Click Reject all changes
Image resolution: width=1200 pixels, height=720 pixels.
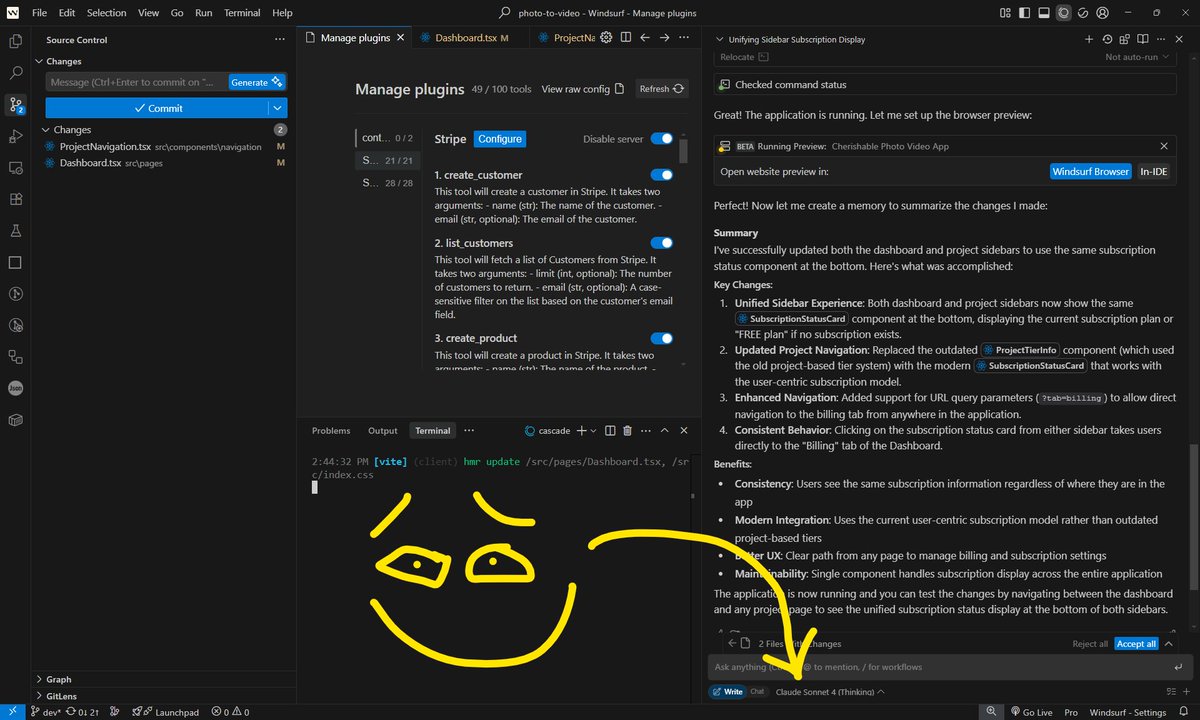pyautogui.click(x=1090, y=644)
